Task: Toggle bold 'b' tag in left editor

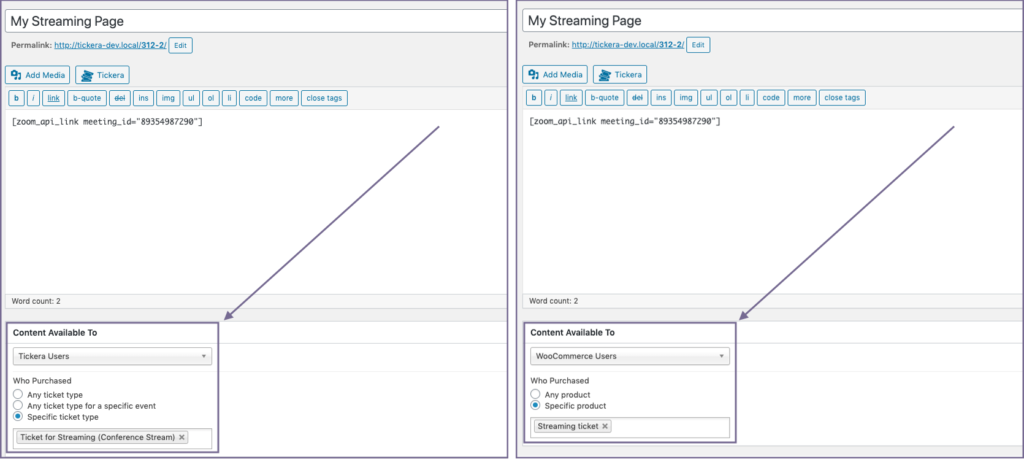Action: pos(17,98)
